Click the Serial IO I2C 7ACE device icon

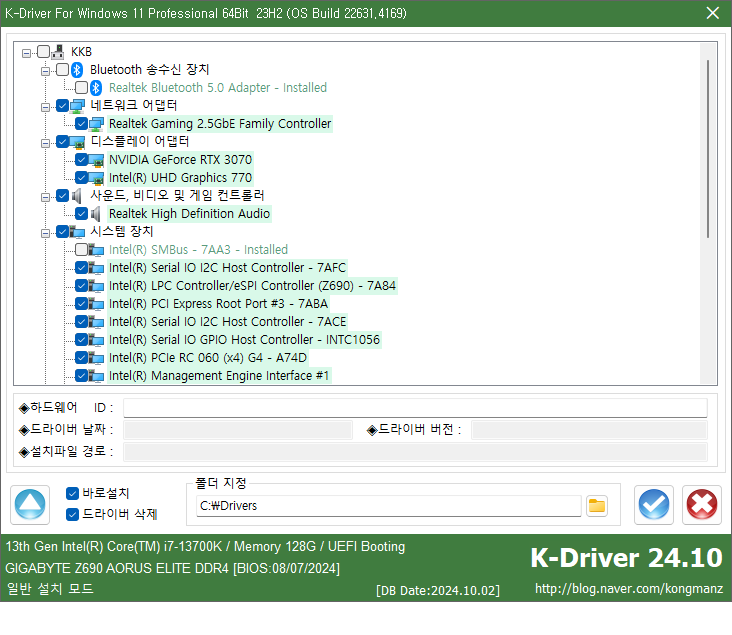pos(96,322)
